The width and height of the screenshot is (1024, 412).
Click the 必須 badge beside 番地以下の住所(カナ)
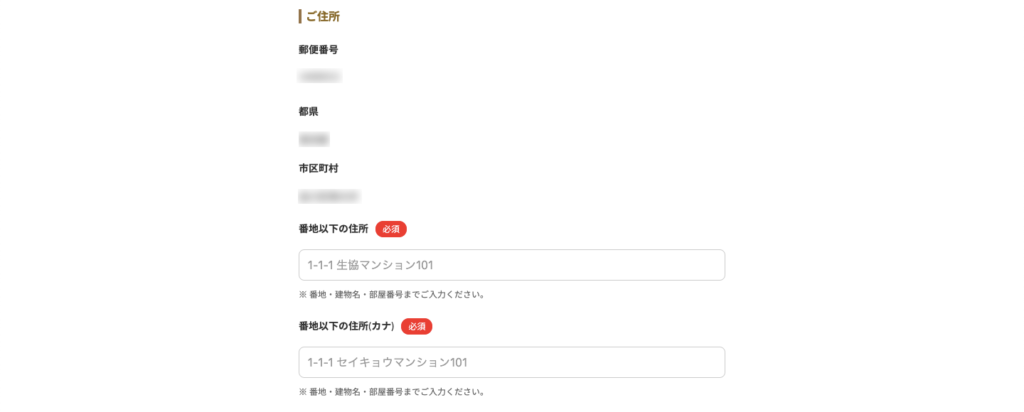click(x=417, y=326)
